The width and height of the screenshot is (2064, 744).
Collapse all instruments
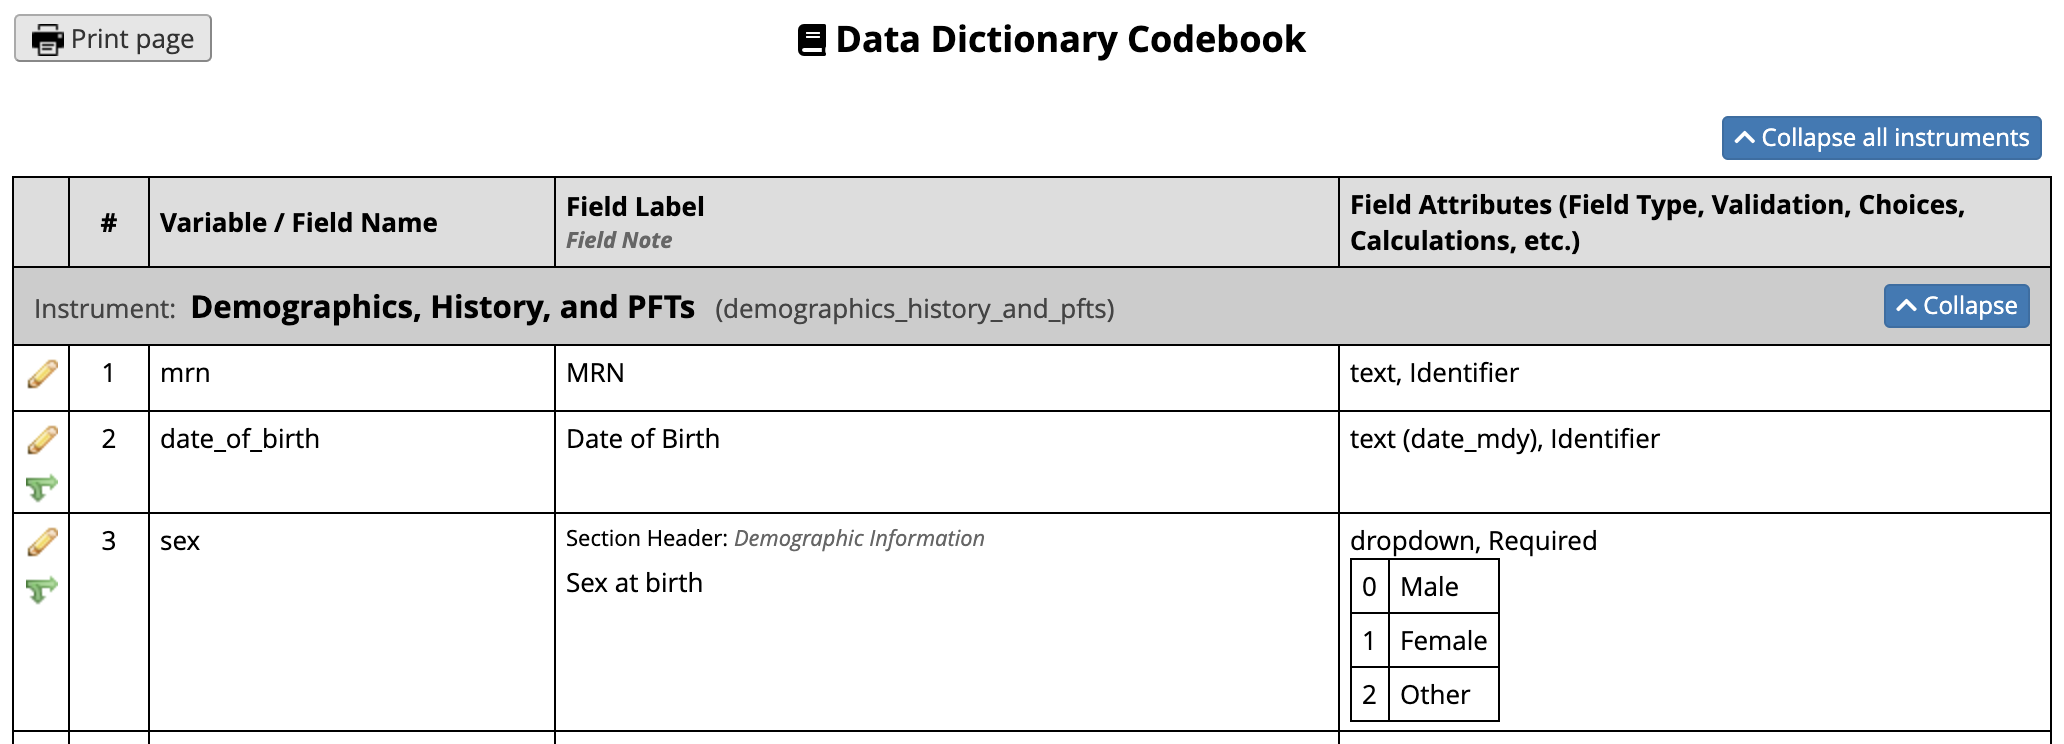coord(1881,138)
